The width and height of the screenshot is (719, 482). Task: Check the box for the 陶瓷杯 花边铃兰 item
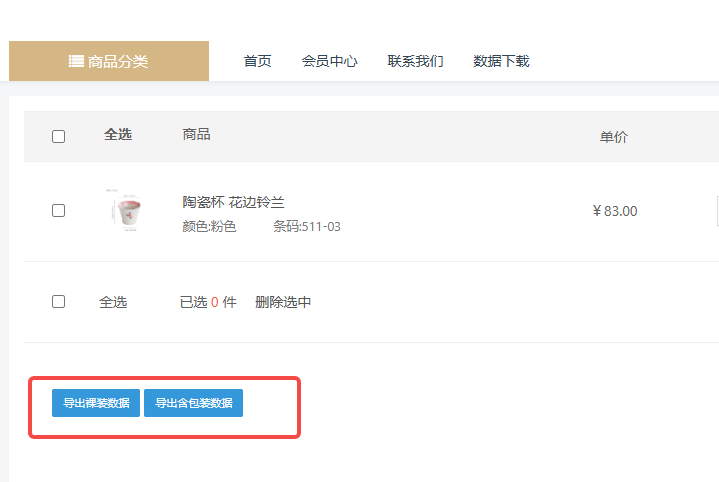(58, 211)
